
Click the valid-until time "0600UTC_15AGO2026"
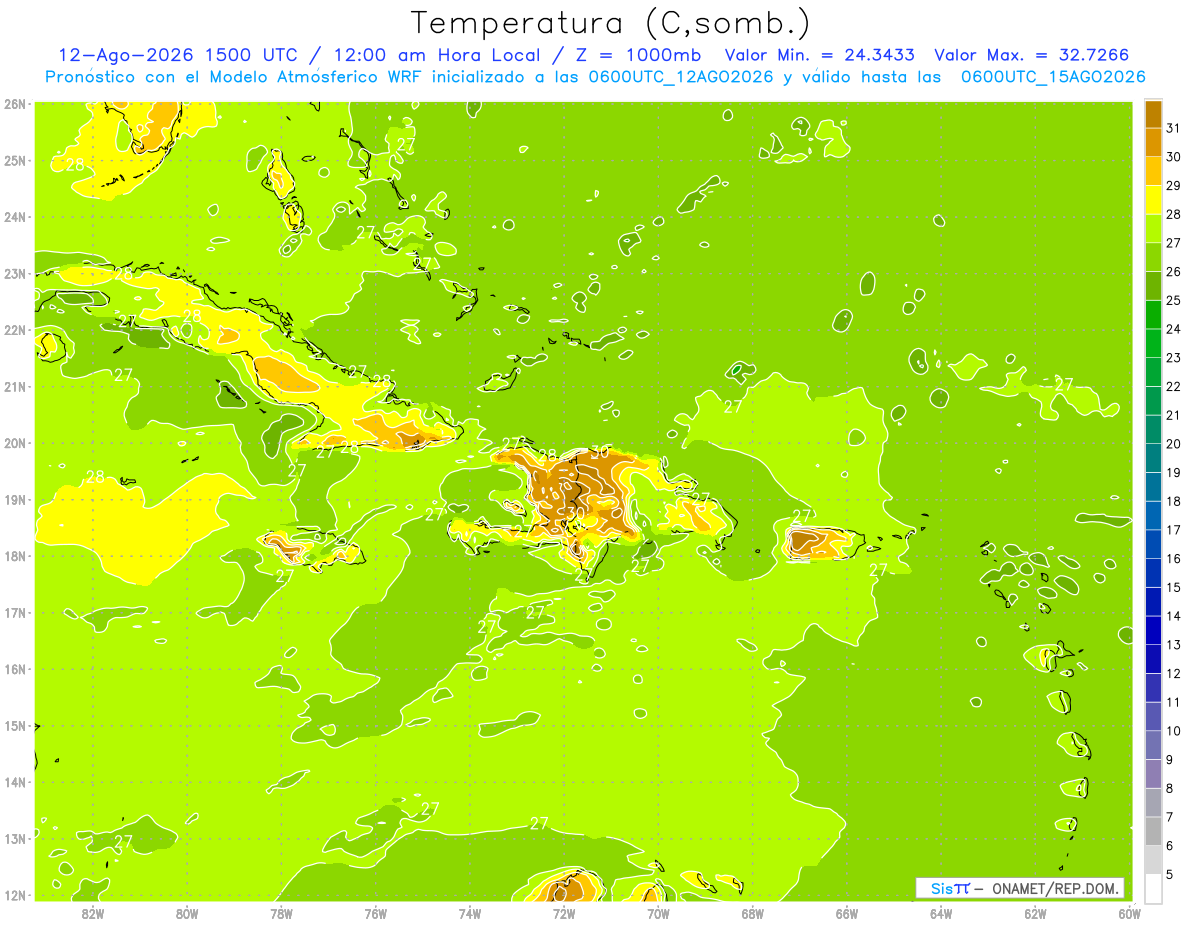coord(1054,77)
